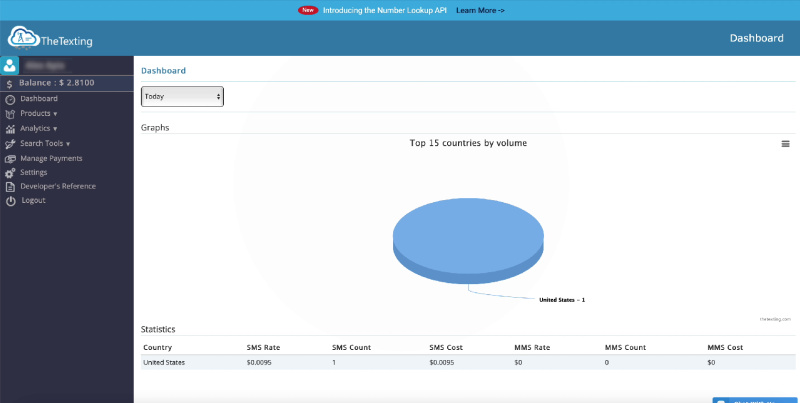
Task: Expand the Search Tools submenu
Action: 45,143
